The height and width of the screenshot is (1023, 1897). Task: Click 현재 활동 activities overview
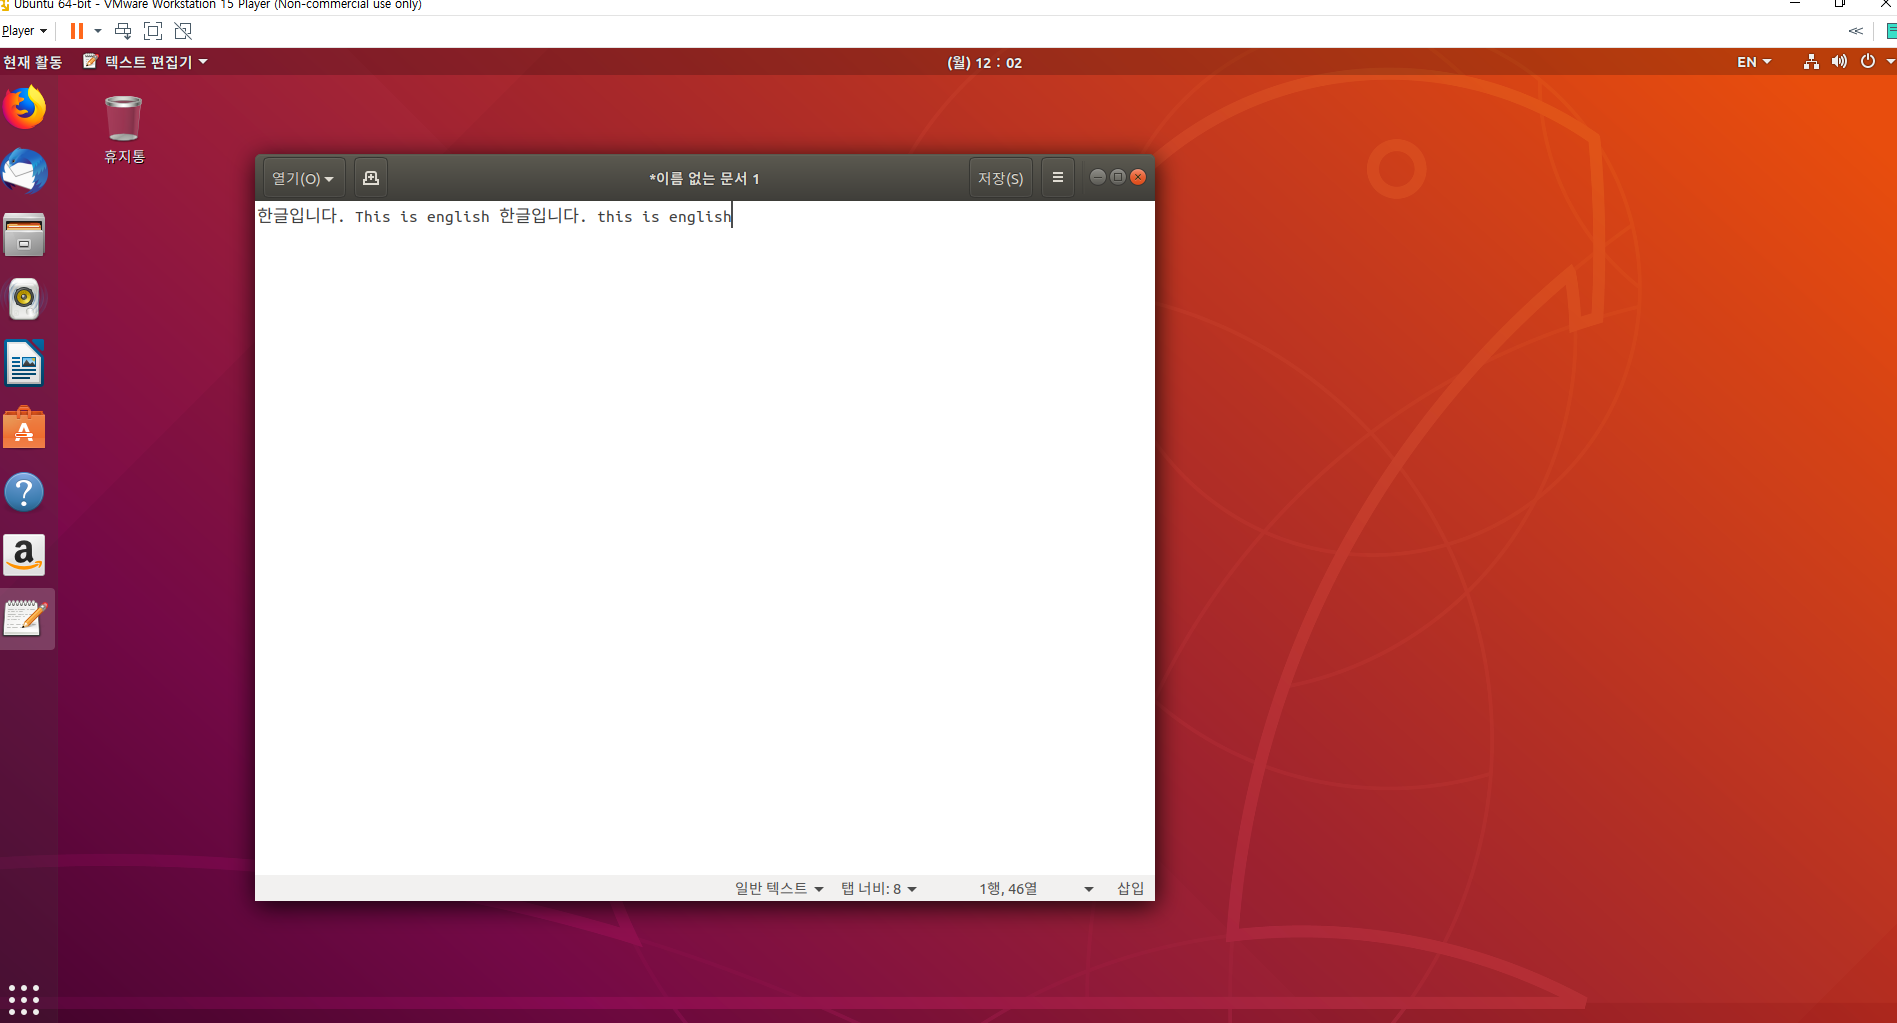click(32, 62)
